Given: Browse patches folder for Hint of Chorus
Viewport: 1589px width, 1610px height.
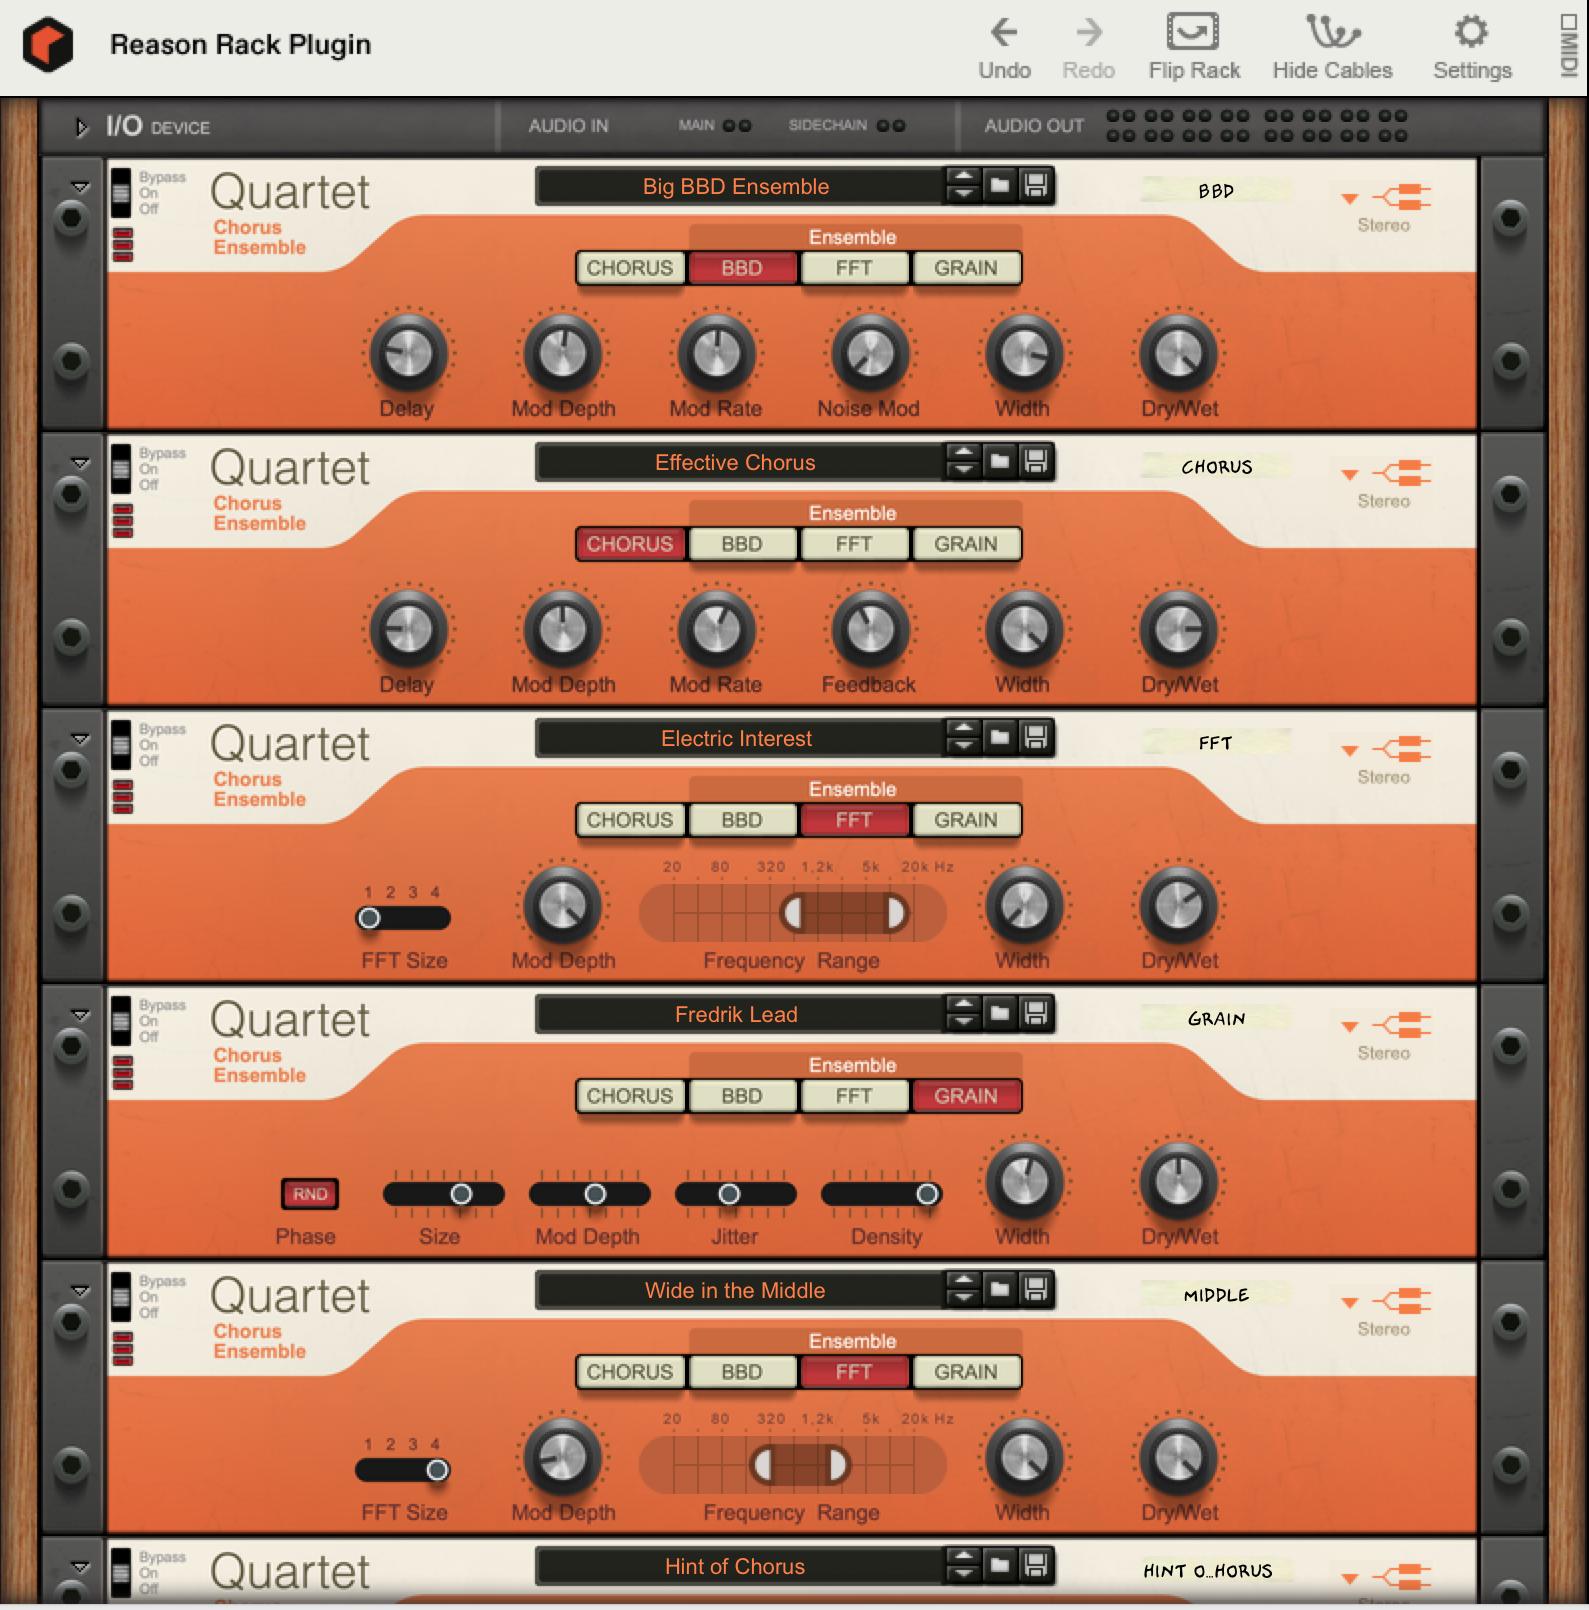Looking at the screenshot, I should 999,1565.
